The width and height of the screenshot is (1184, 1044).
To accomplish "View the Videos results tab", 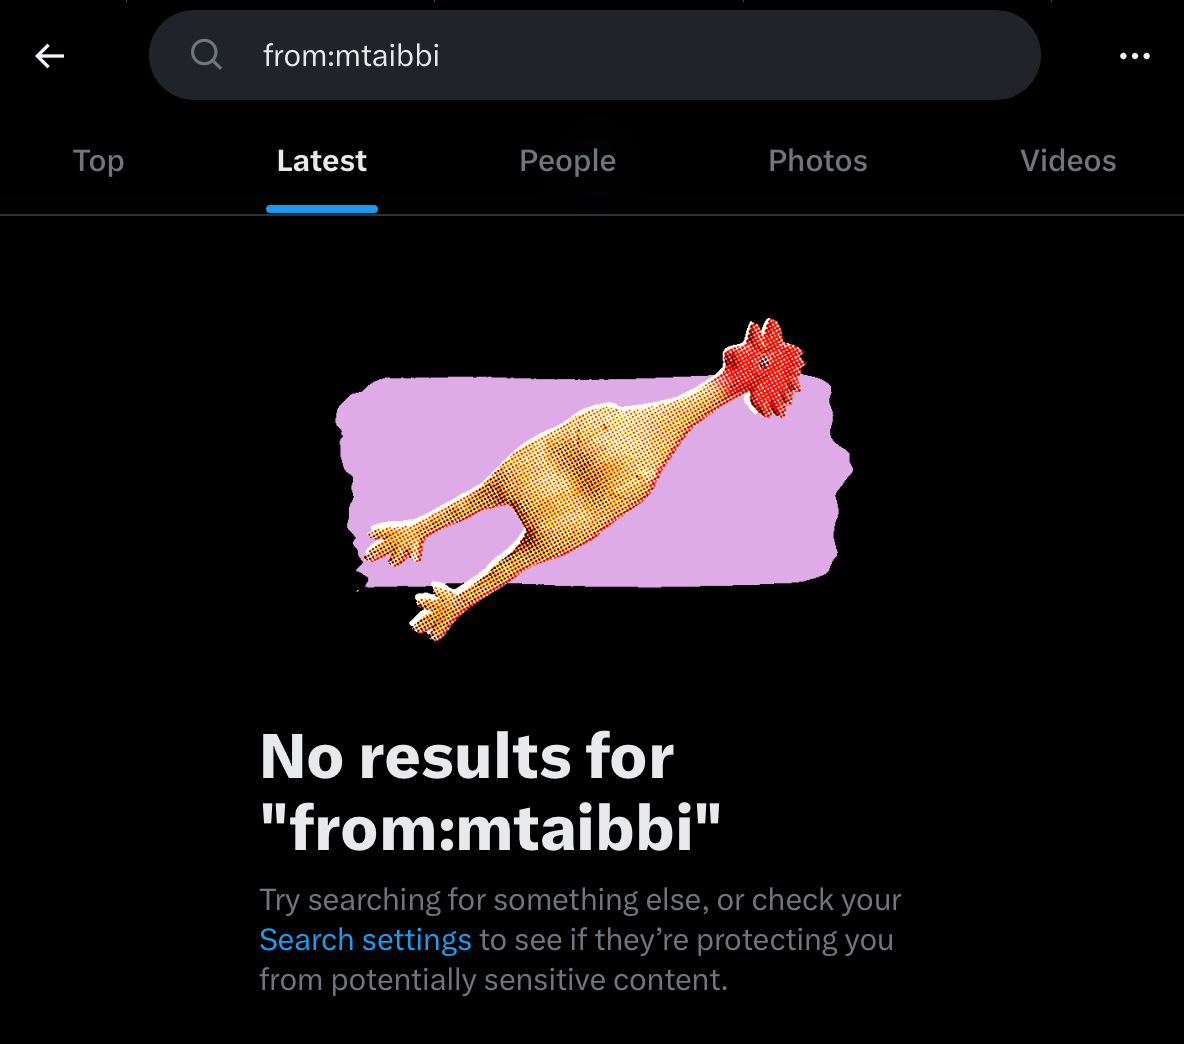I will [x=1067, y=161].
